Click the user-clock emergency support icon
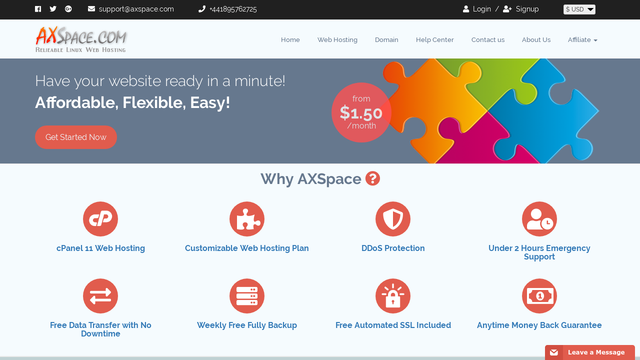This screenshot has width=640, height=360. coord(539,219)
